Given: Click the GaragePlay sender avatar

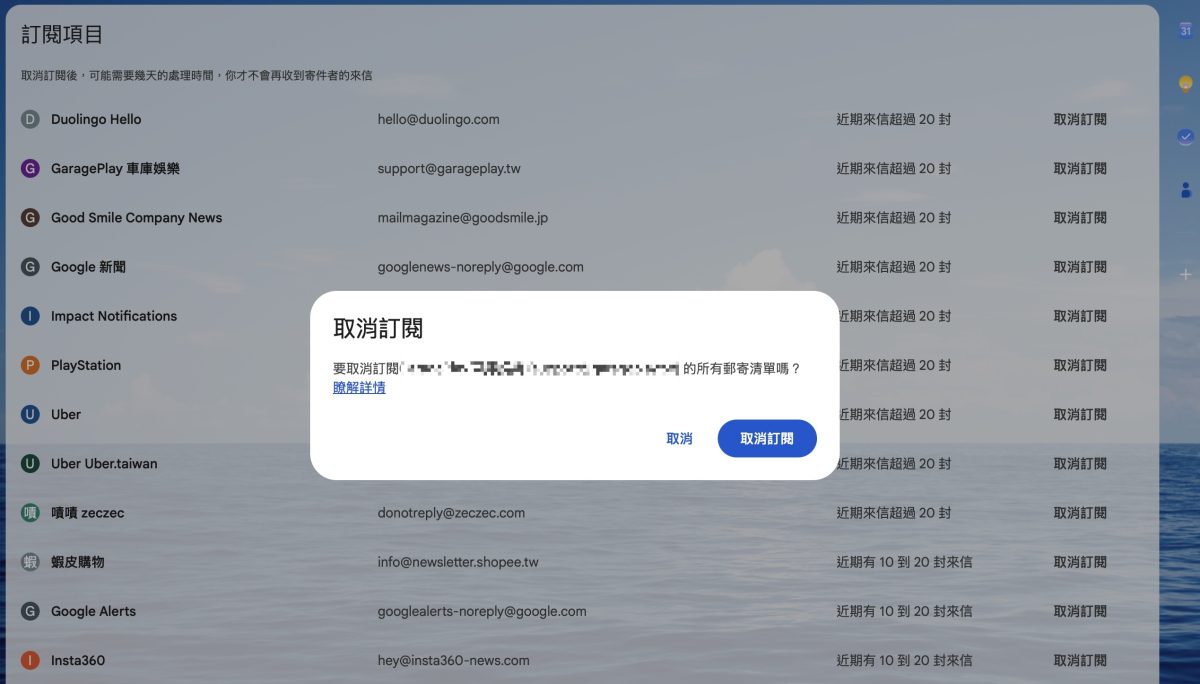Looking at the screenshot, I should pos(30,168).
